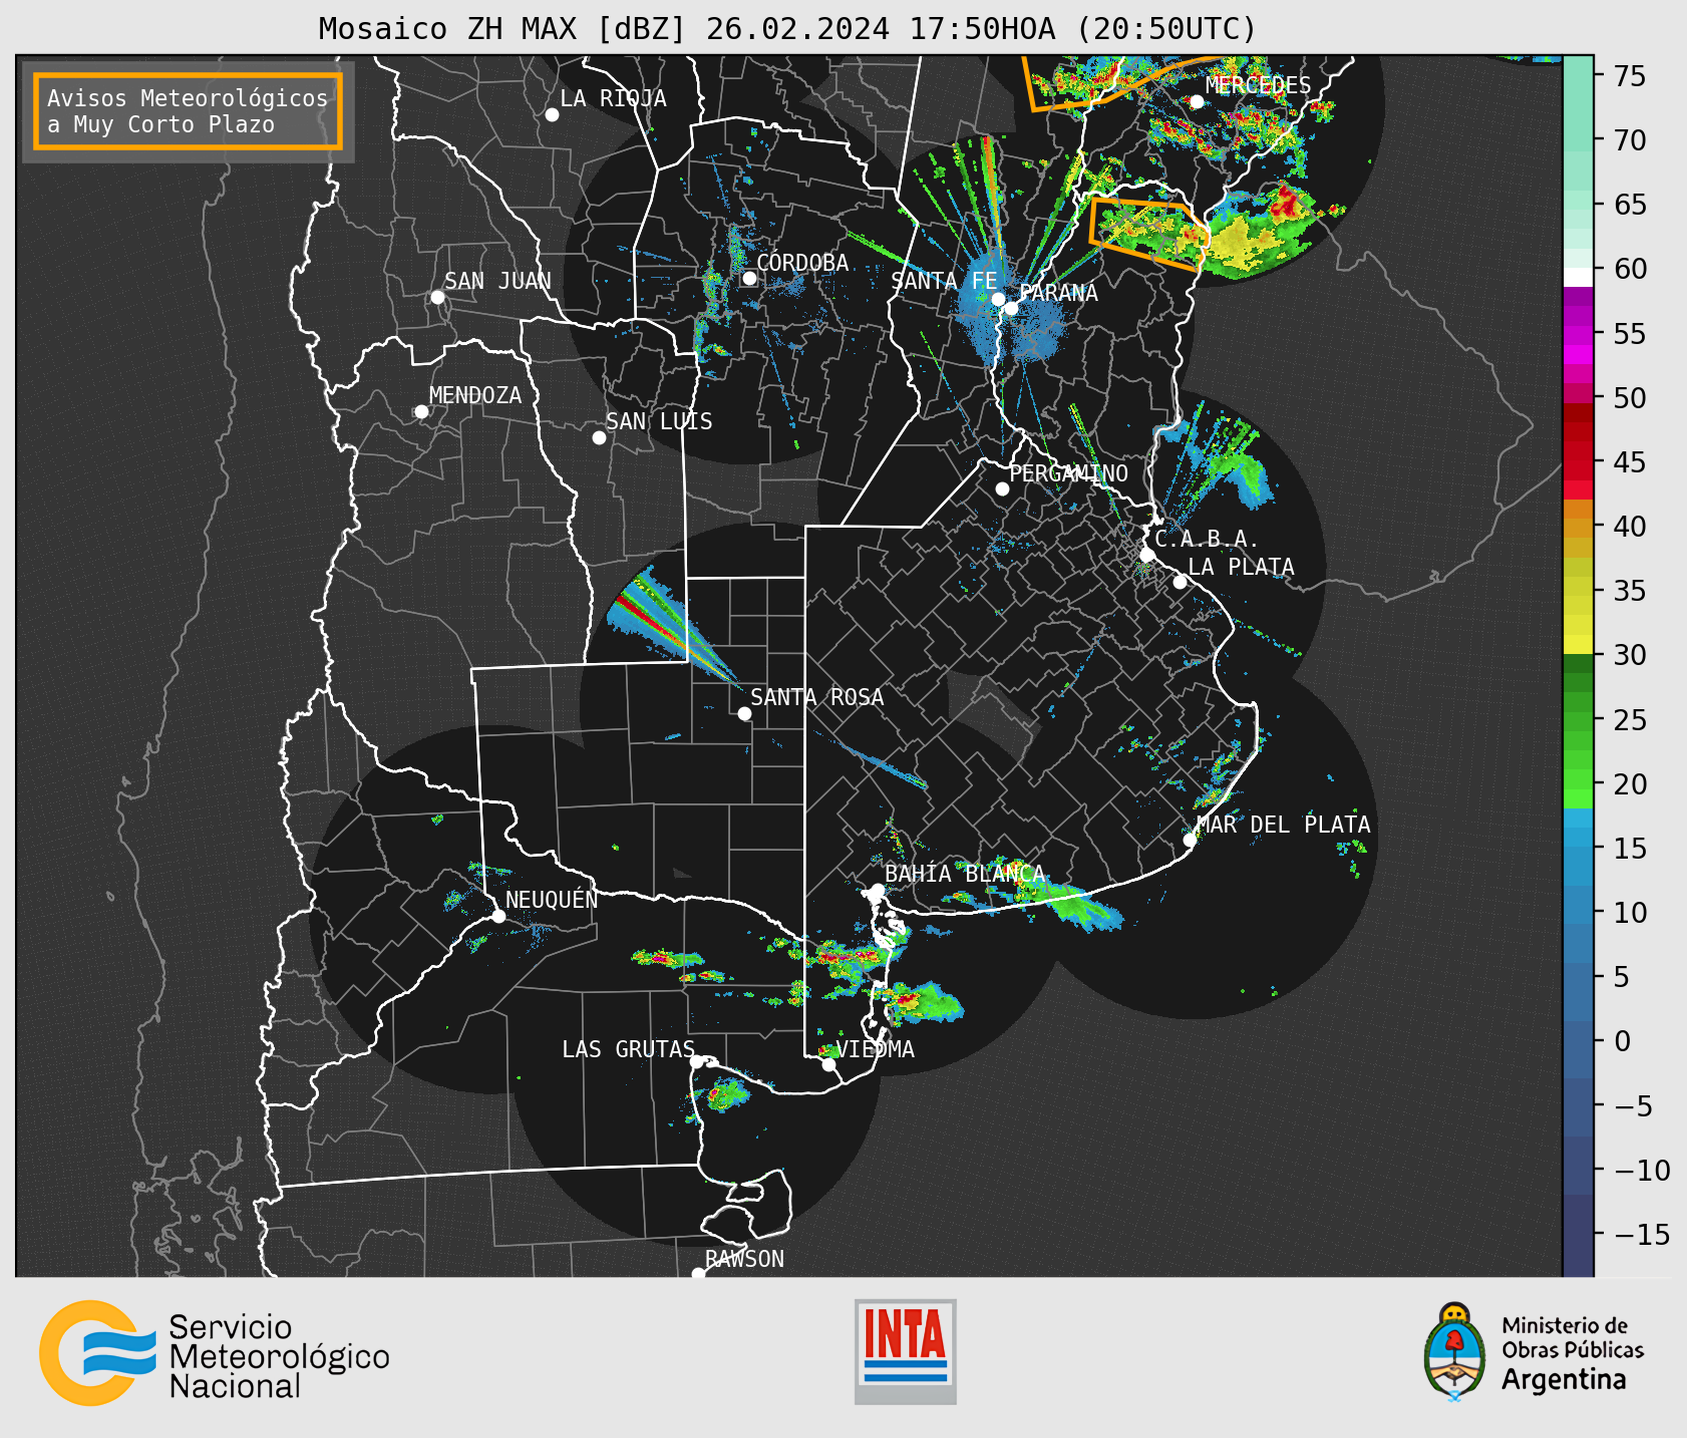Click the C.A.B.A. city marker dot
The image size is (1687, 1438).
point(1148,555)
